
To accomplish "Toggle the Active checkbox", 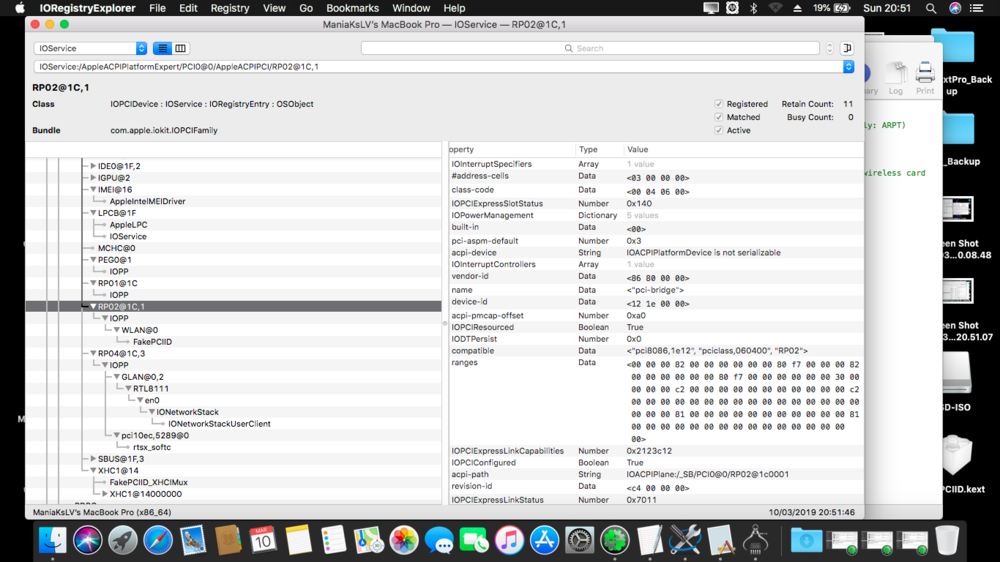I will coord(719,130).
